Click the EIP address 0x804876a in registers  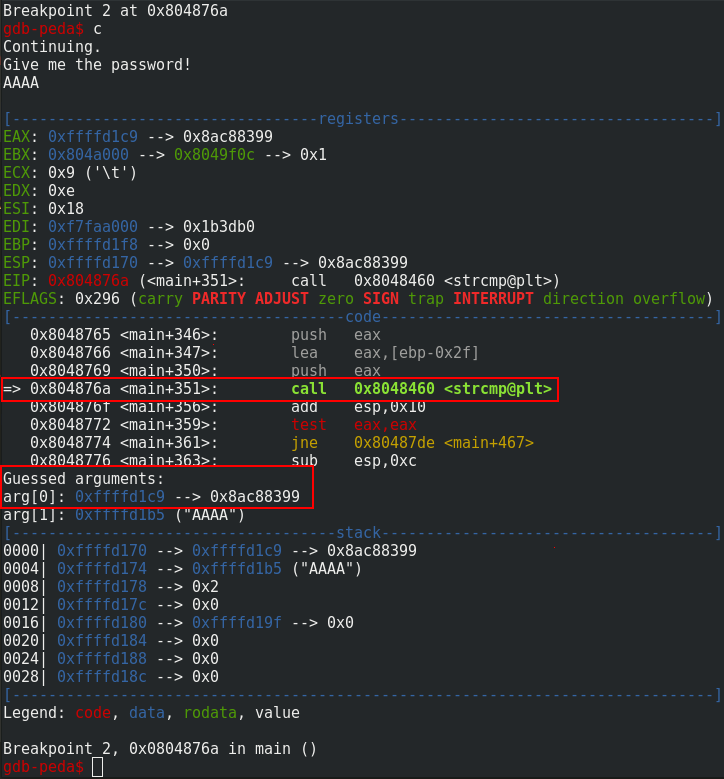[x=88, y=281]
